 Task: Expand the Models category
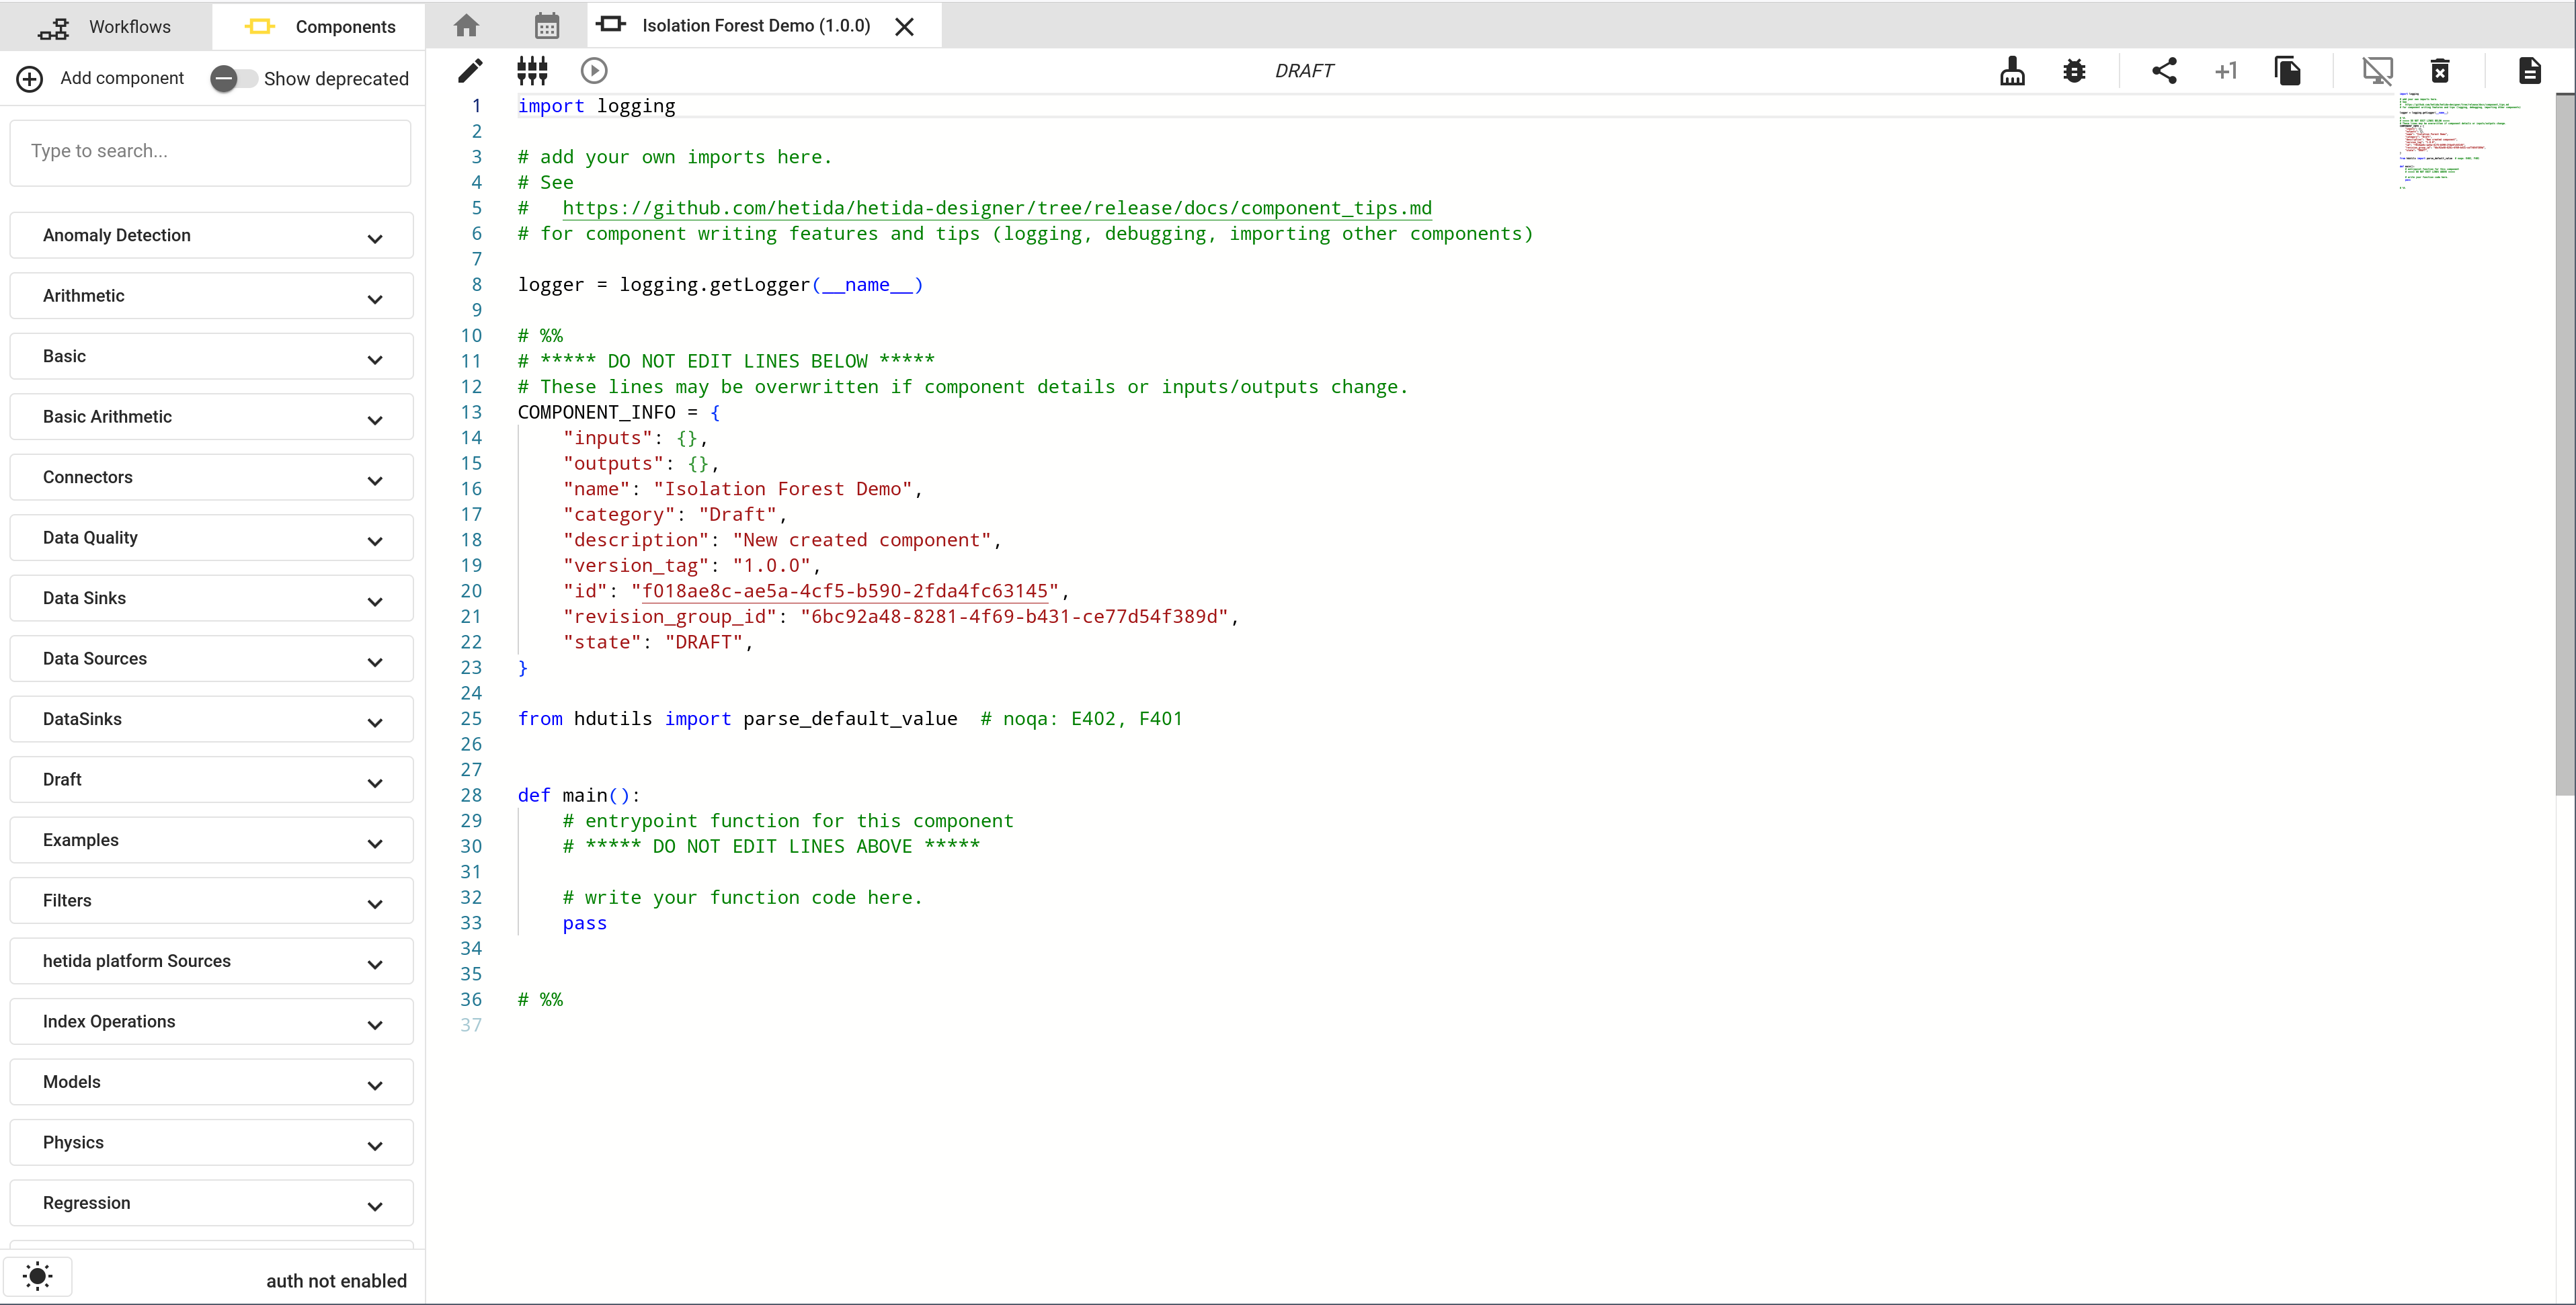[211, 1082]
